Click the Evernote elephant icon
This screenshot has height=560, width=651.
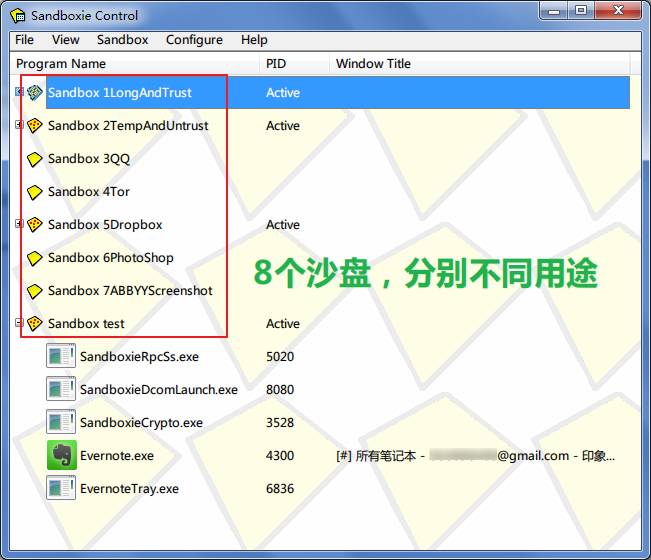click(x=62, y=455)
